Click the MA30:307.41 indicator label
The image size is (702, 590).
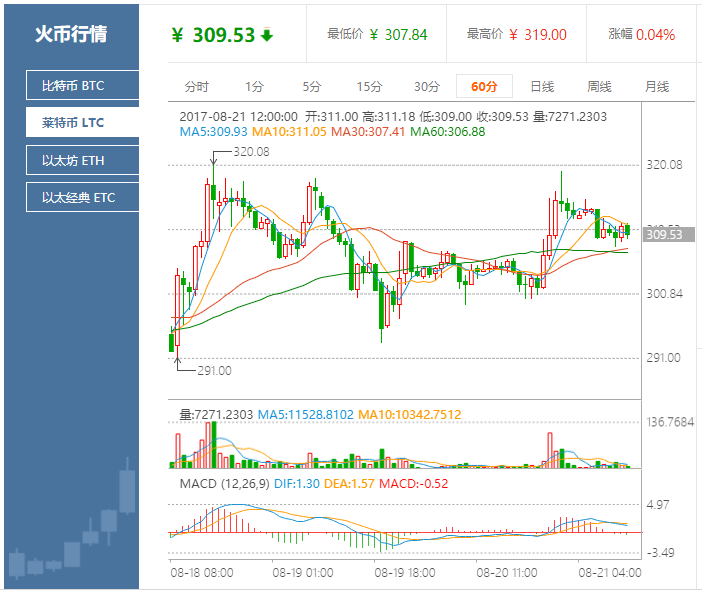[x=368, y=132]
